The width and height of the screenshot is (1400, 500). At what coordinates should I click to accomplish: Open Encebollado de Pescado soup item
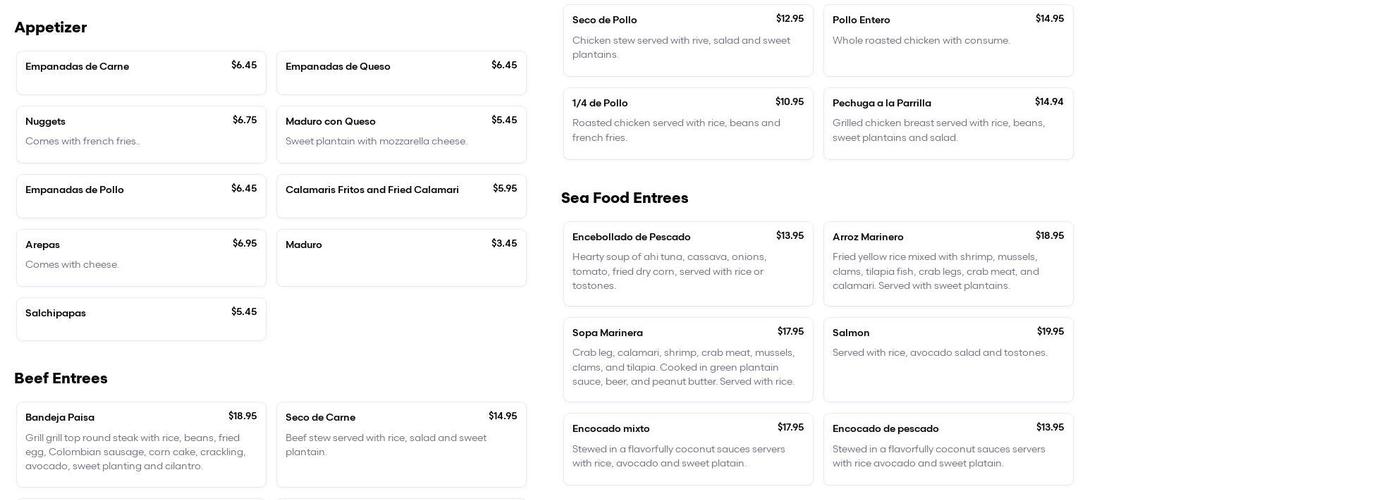click(x=688, y=264)
